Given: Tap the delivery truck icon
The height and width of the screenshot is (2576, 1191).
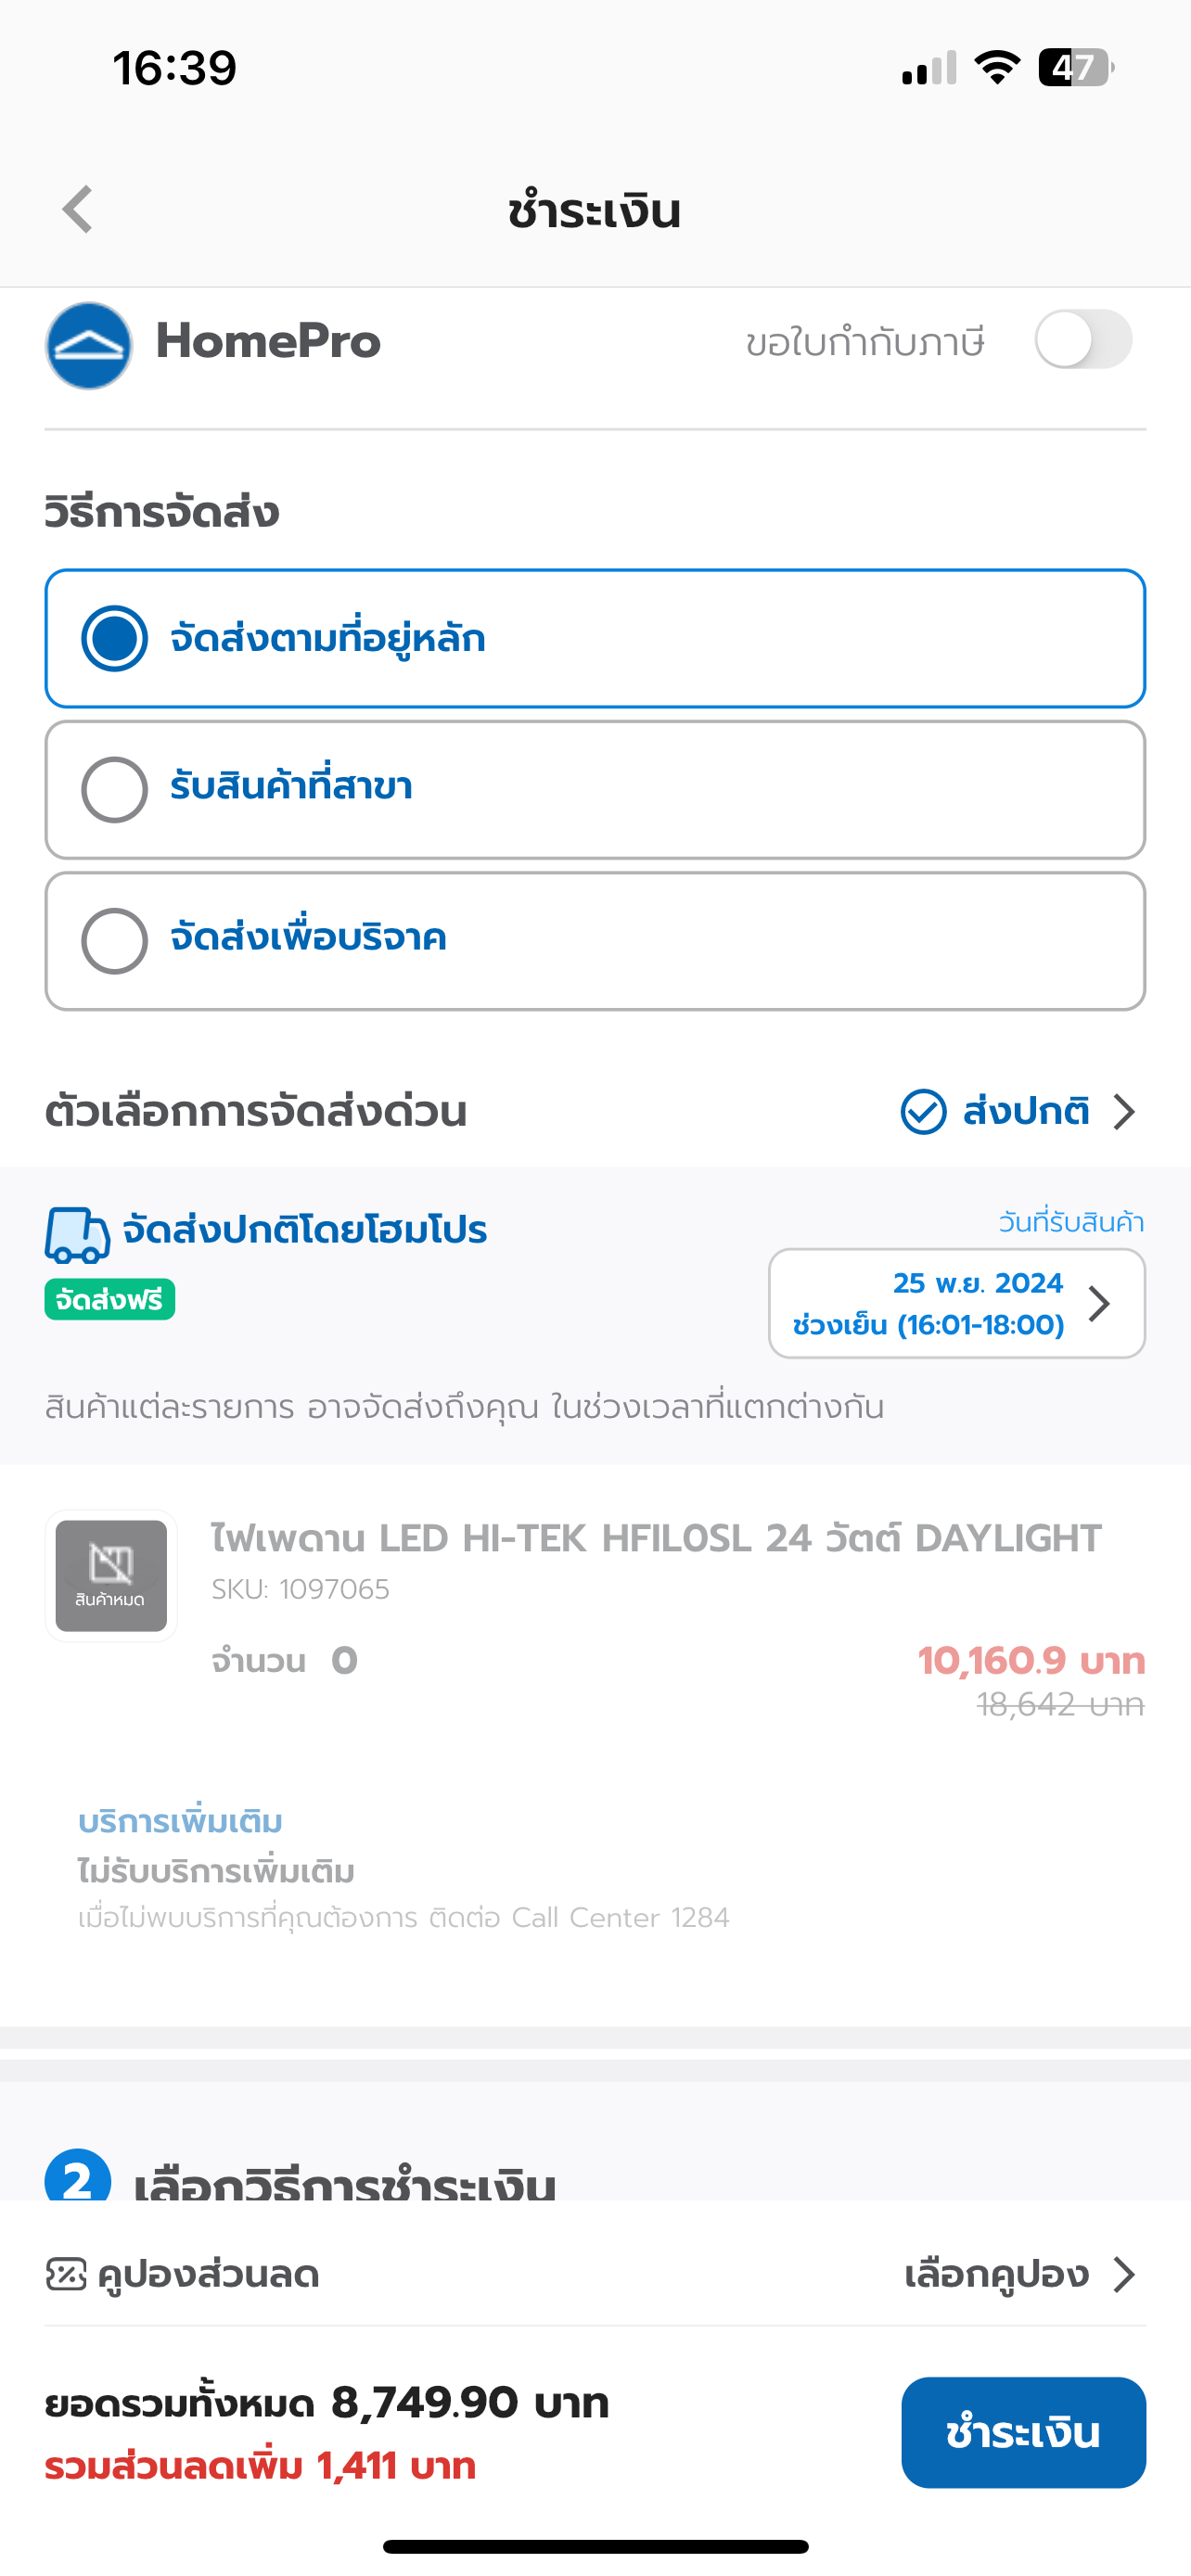Looking at the screenshot, I should tap(77, 1235).
